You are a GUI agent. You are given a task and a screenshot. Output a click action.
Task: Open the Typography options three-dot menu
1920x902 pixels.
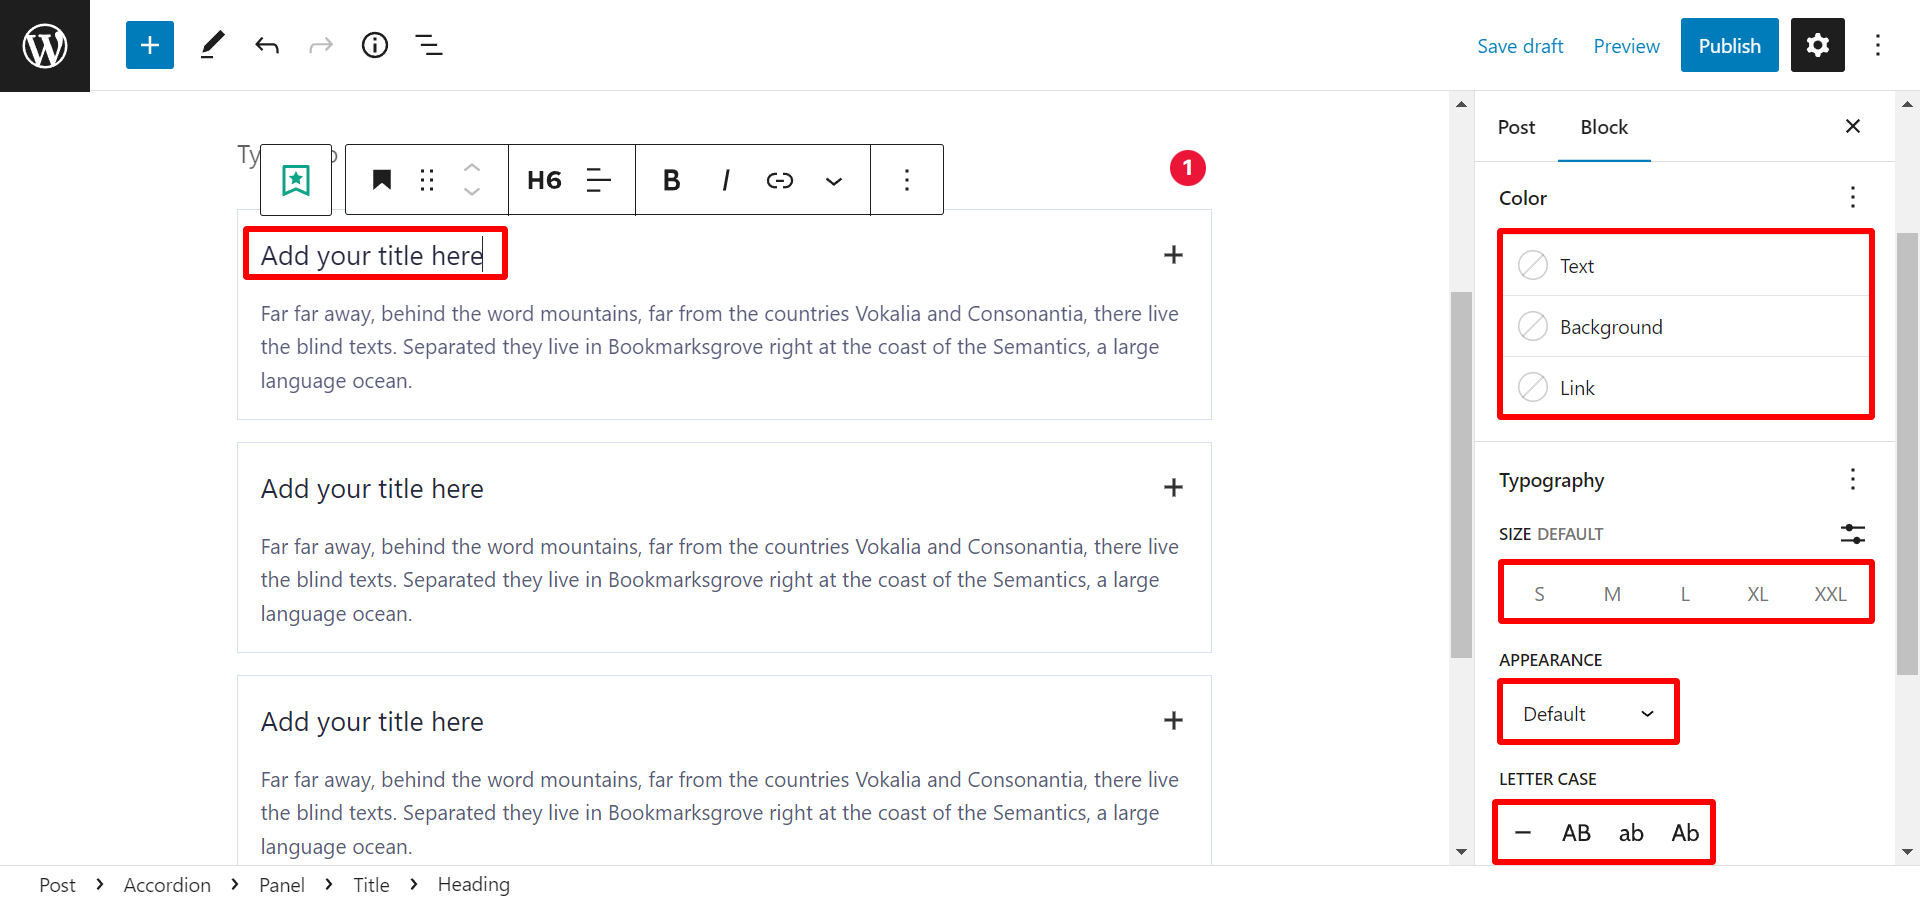tap(1852, 480)
